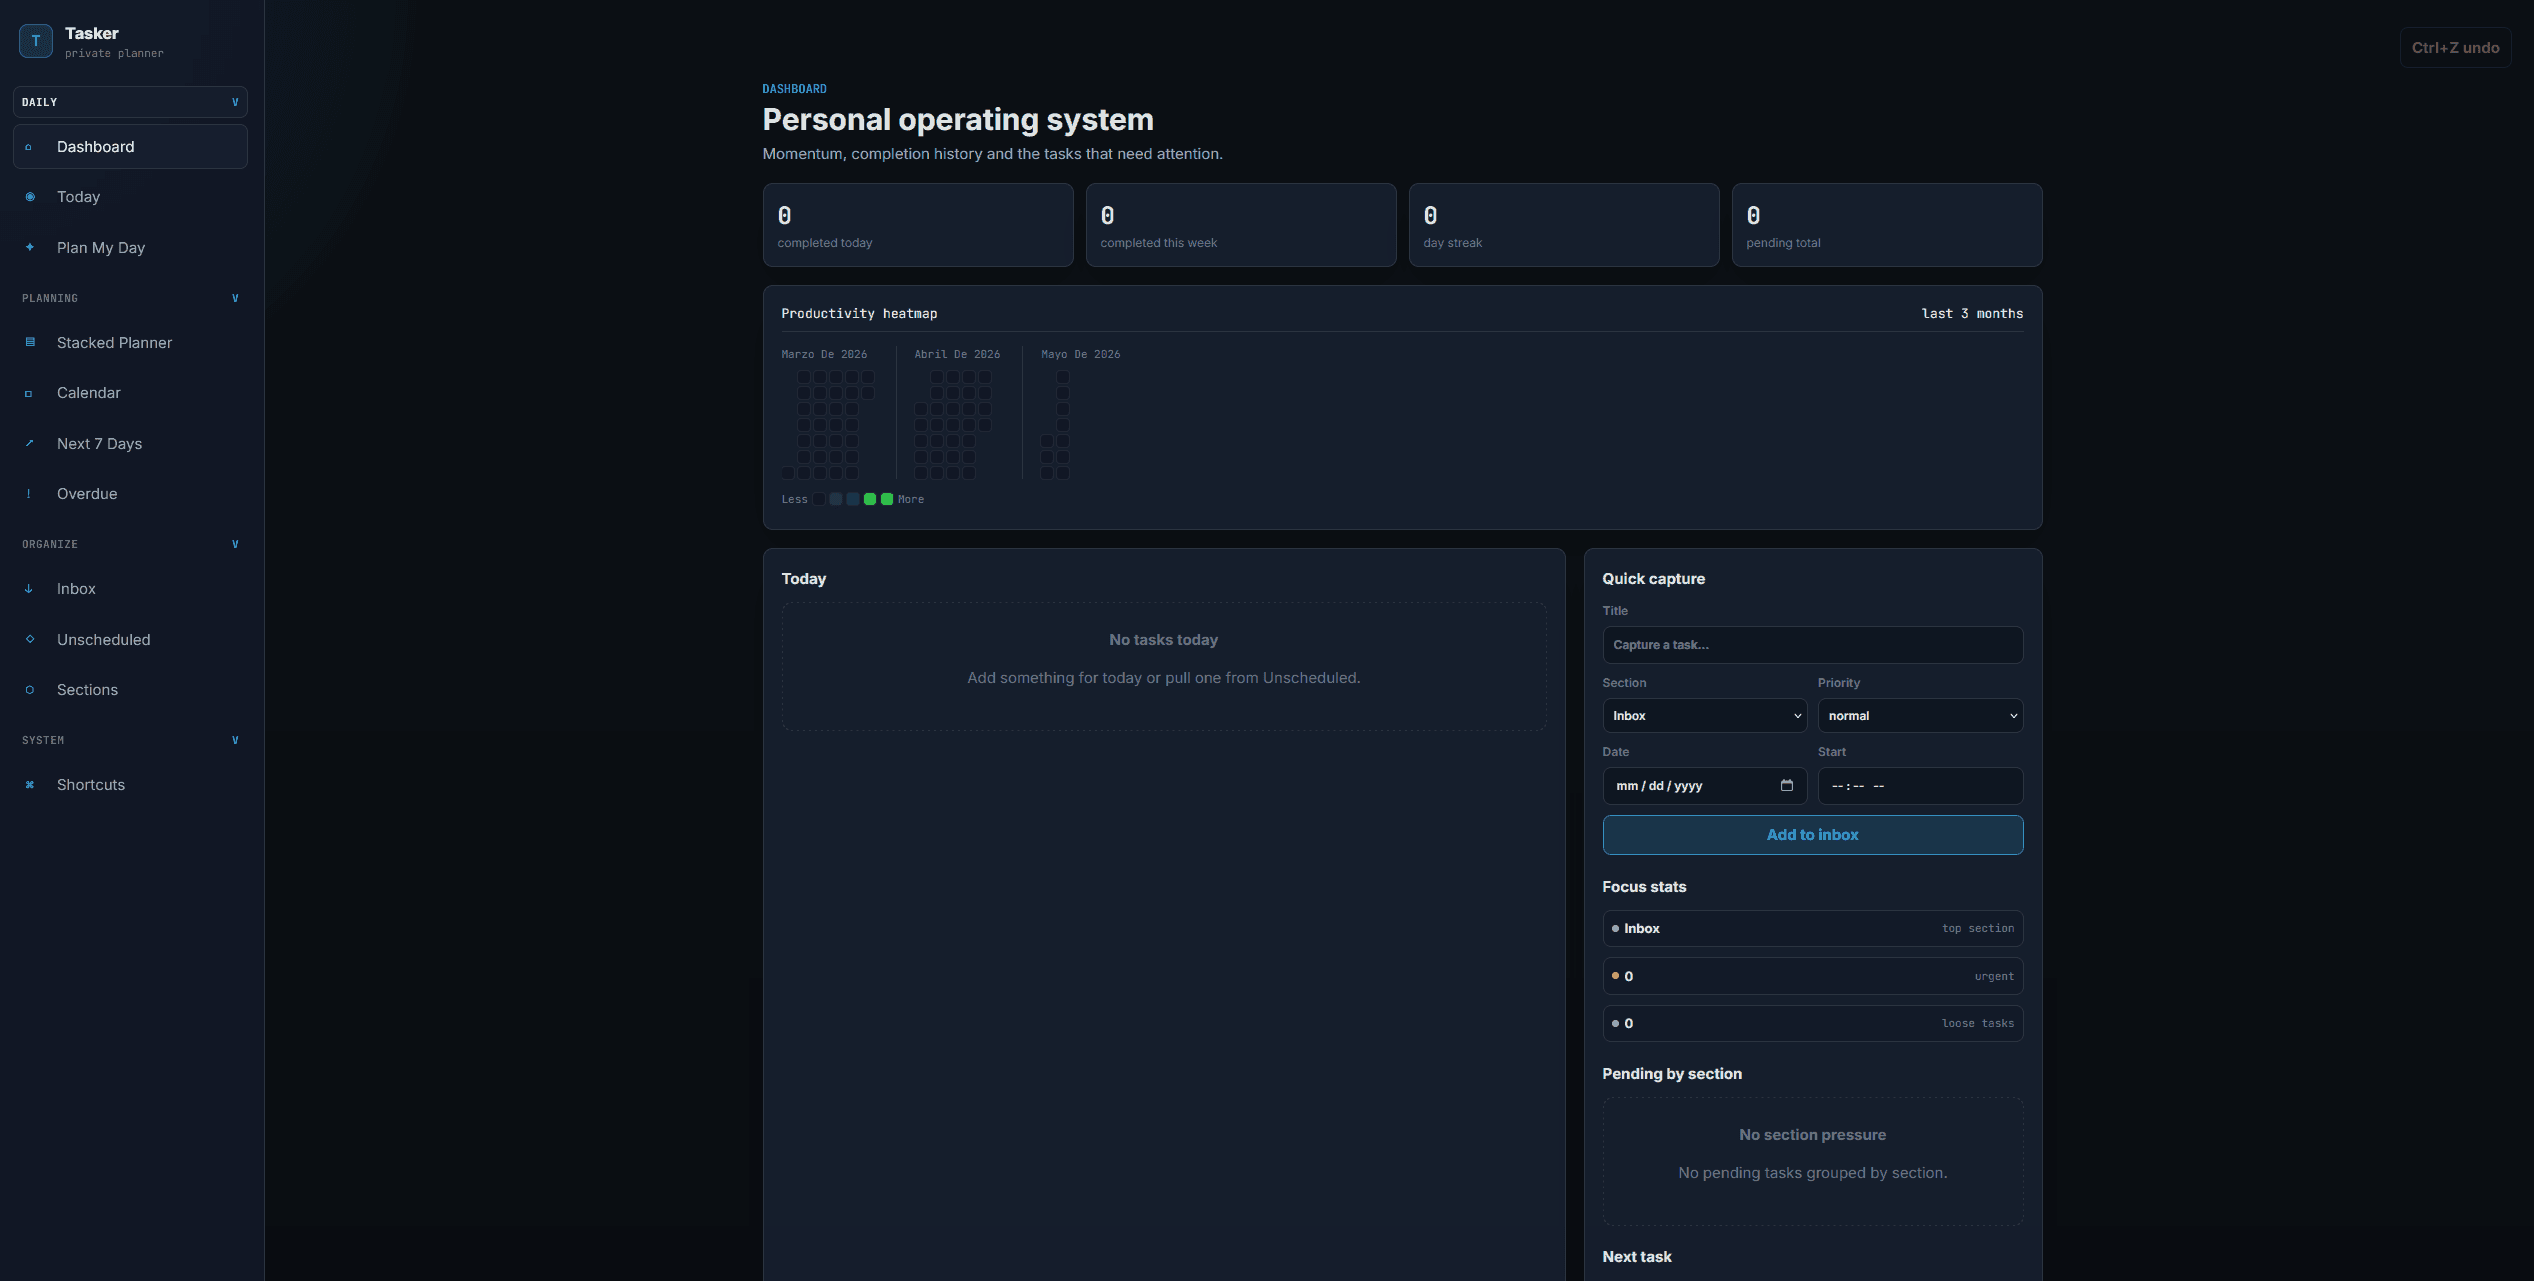Image resolution: width=2534 pixels, height=1281 pixels.
Task: Collapse the DAILY sidebar group
Action: click(130, 102)
